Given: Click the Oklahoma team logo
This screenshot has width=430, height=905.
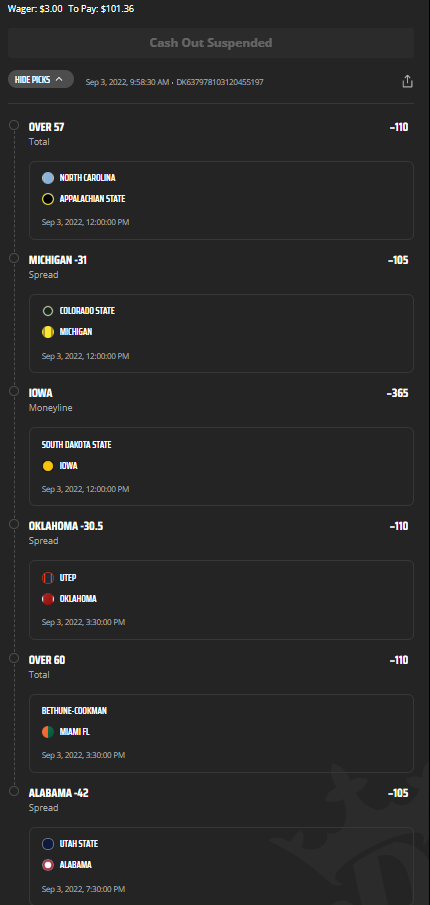Looking at the screenshot, I should tap(48, 599).
